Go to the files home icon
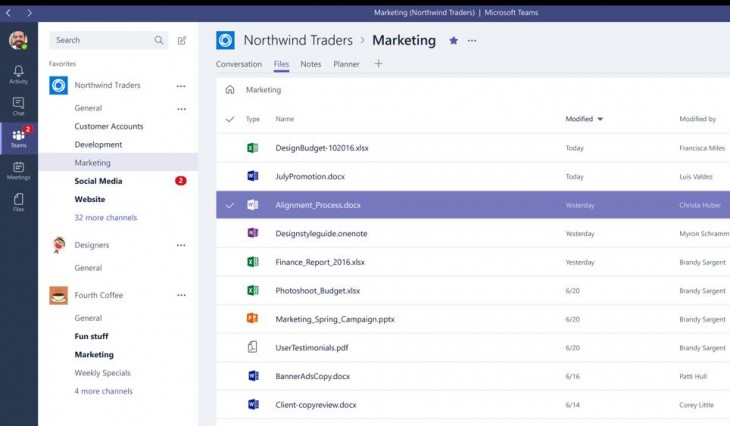 (x=230, y=89)
